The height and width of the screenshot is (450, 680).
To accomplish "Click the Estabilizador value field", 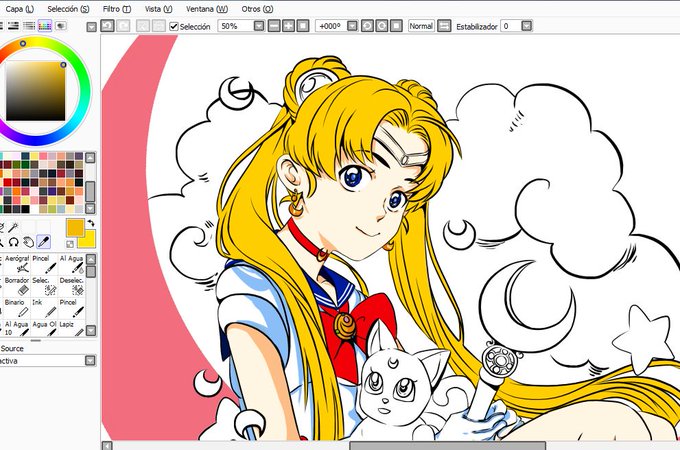I will coord(511,26).
